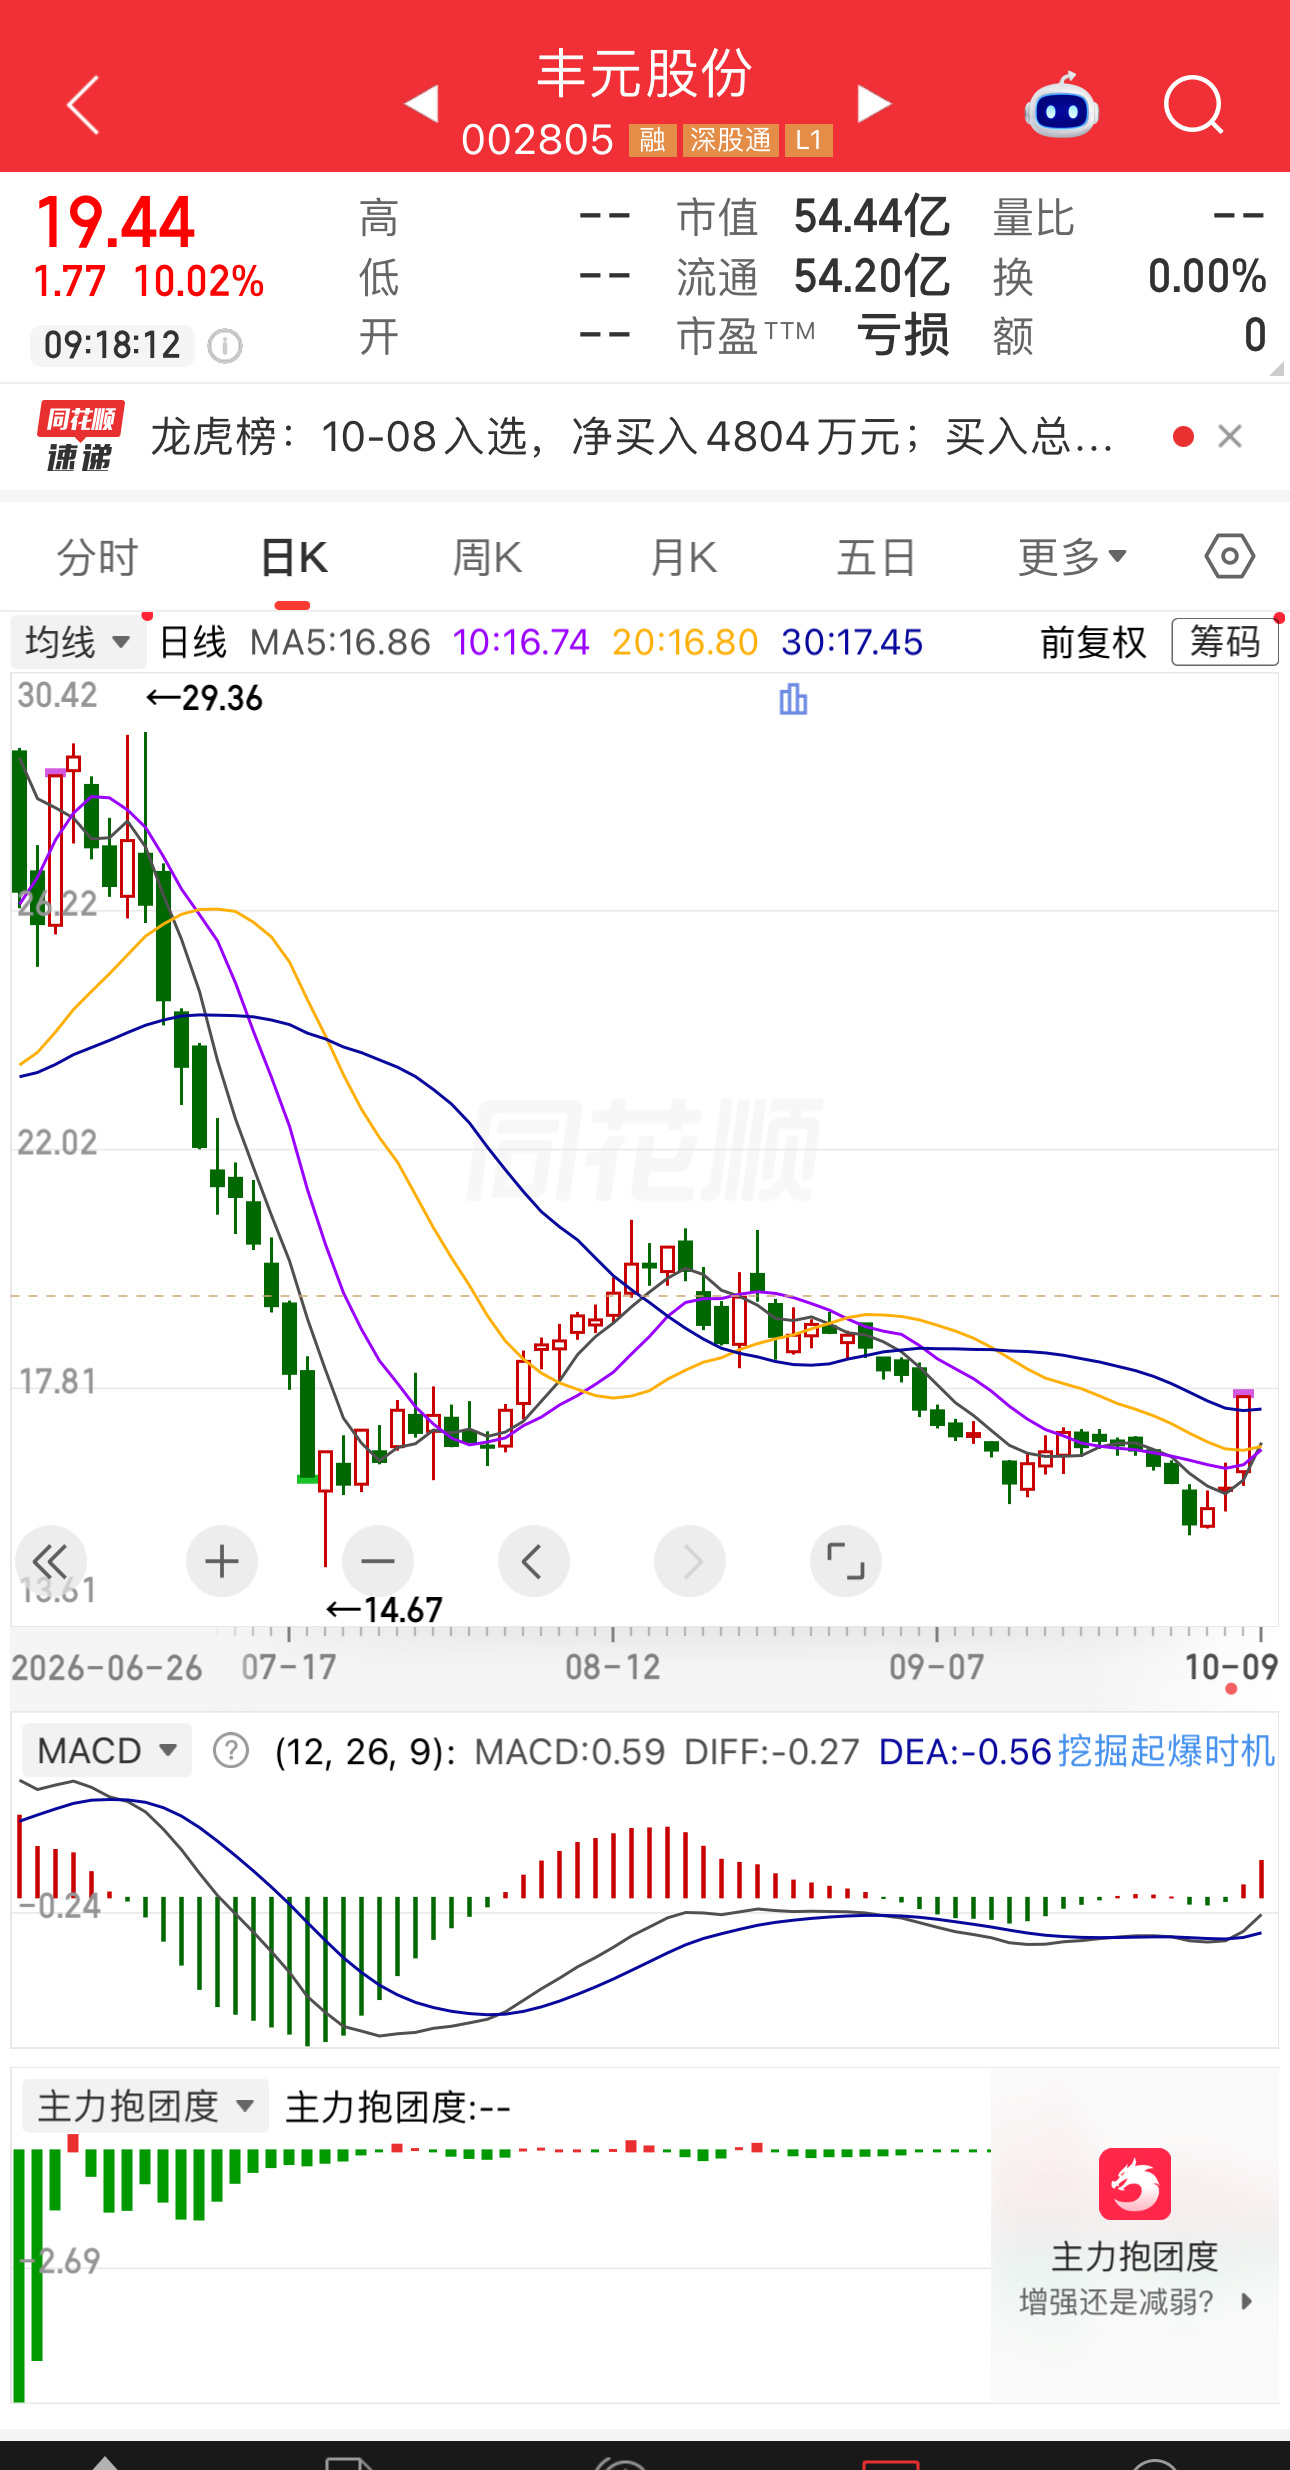Zoom out the K-line chart with minus

pos(378,1561)
